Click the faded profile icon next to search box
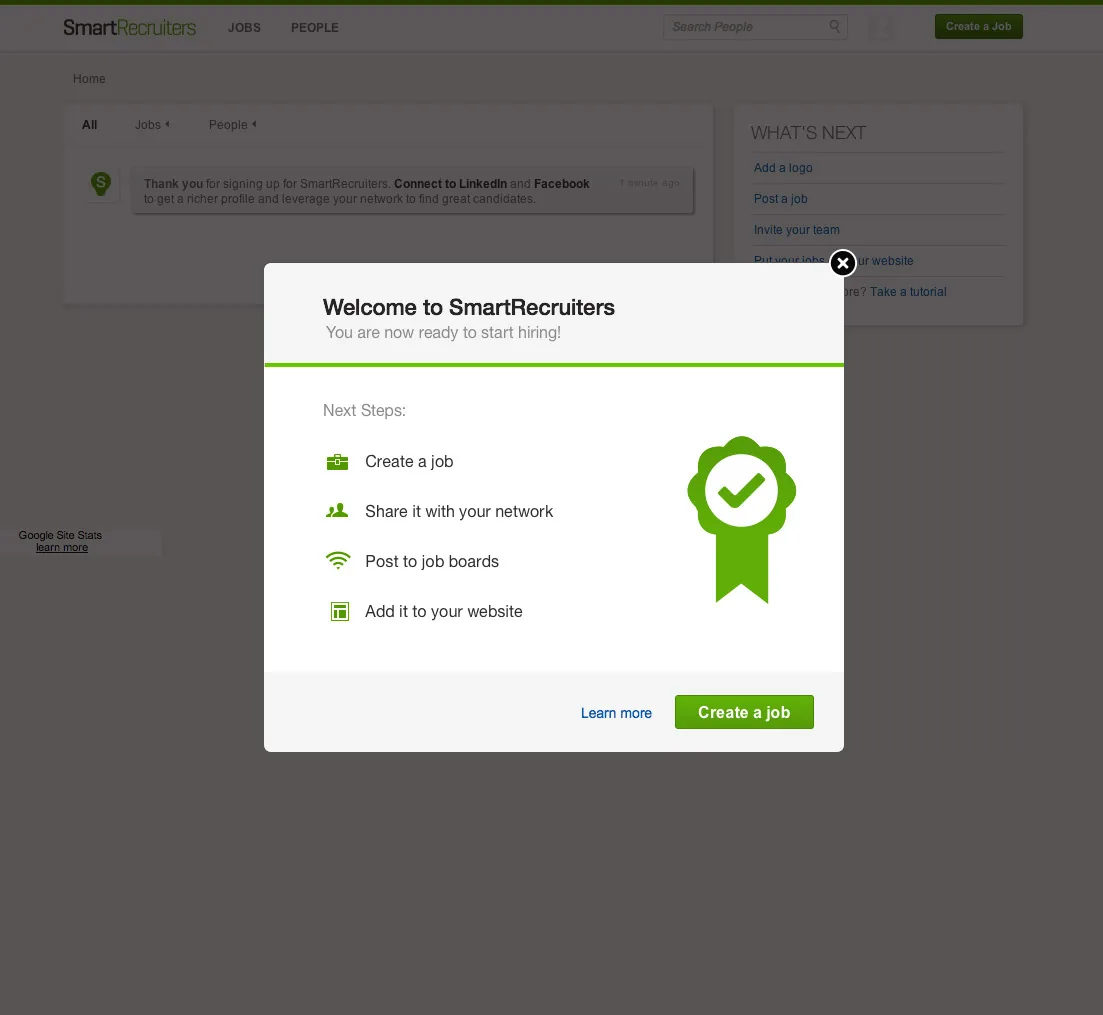 click(x=881, y=27)
